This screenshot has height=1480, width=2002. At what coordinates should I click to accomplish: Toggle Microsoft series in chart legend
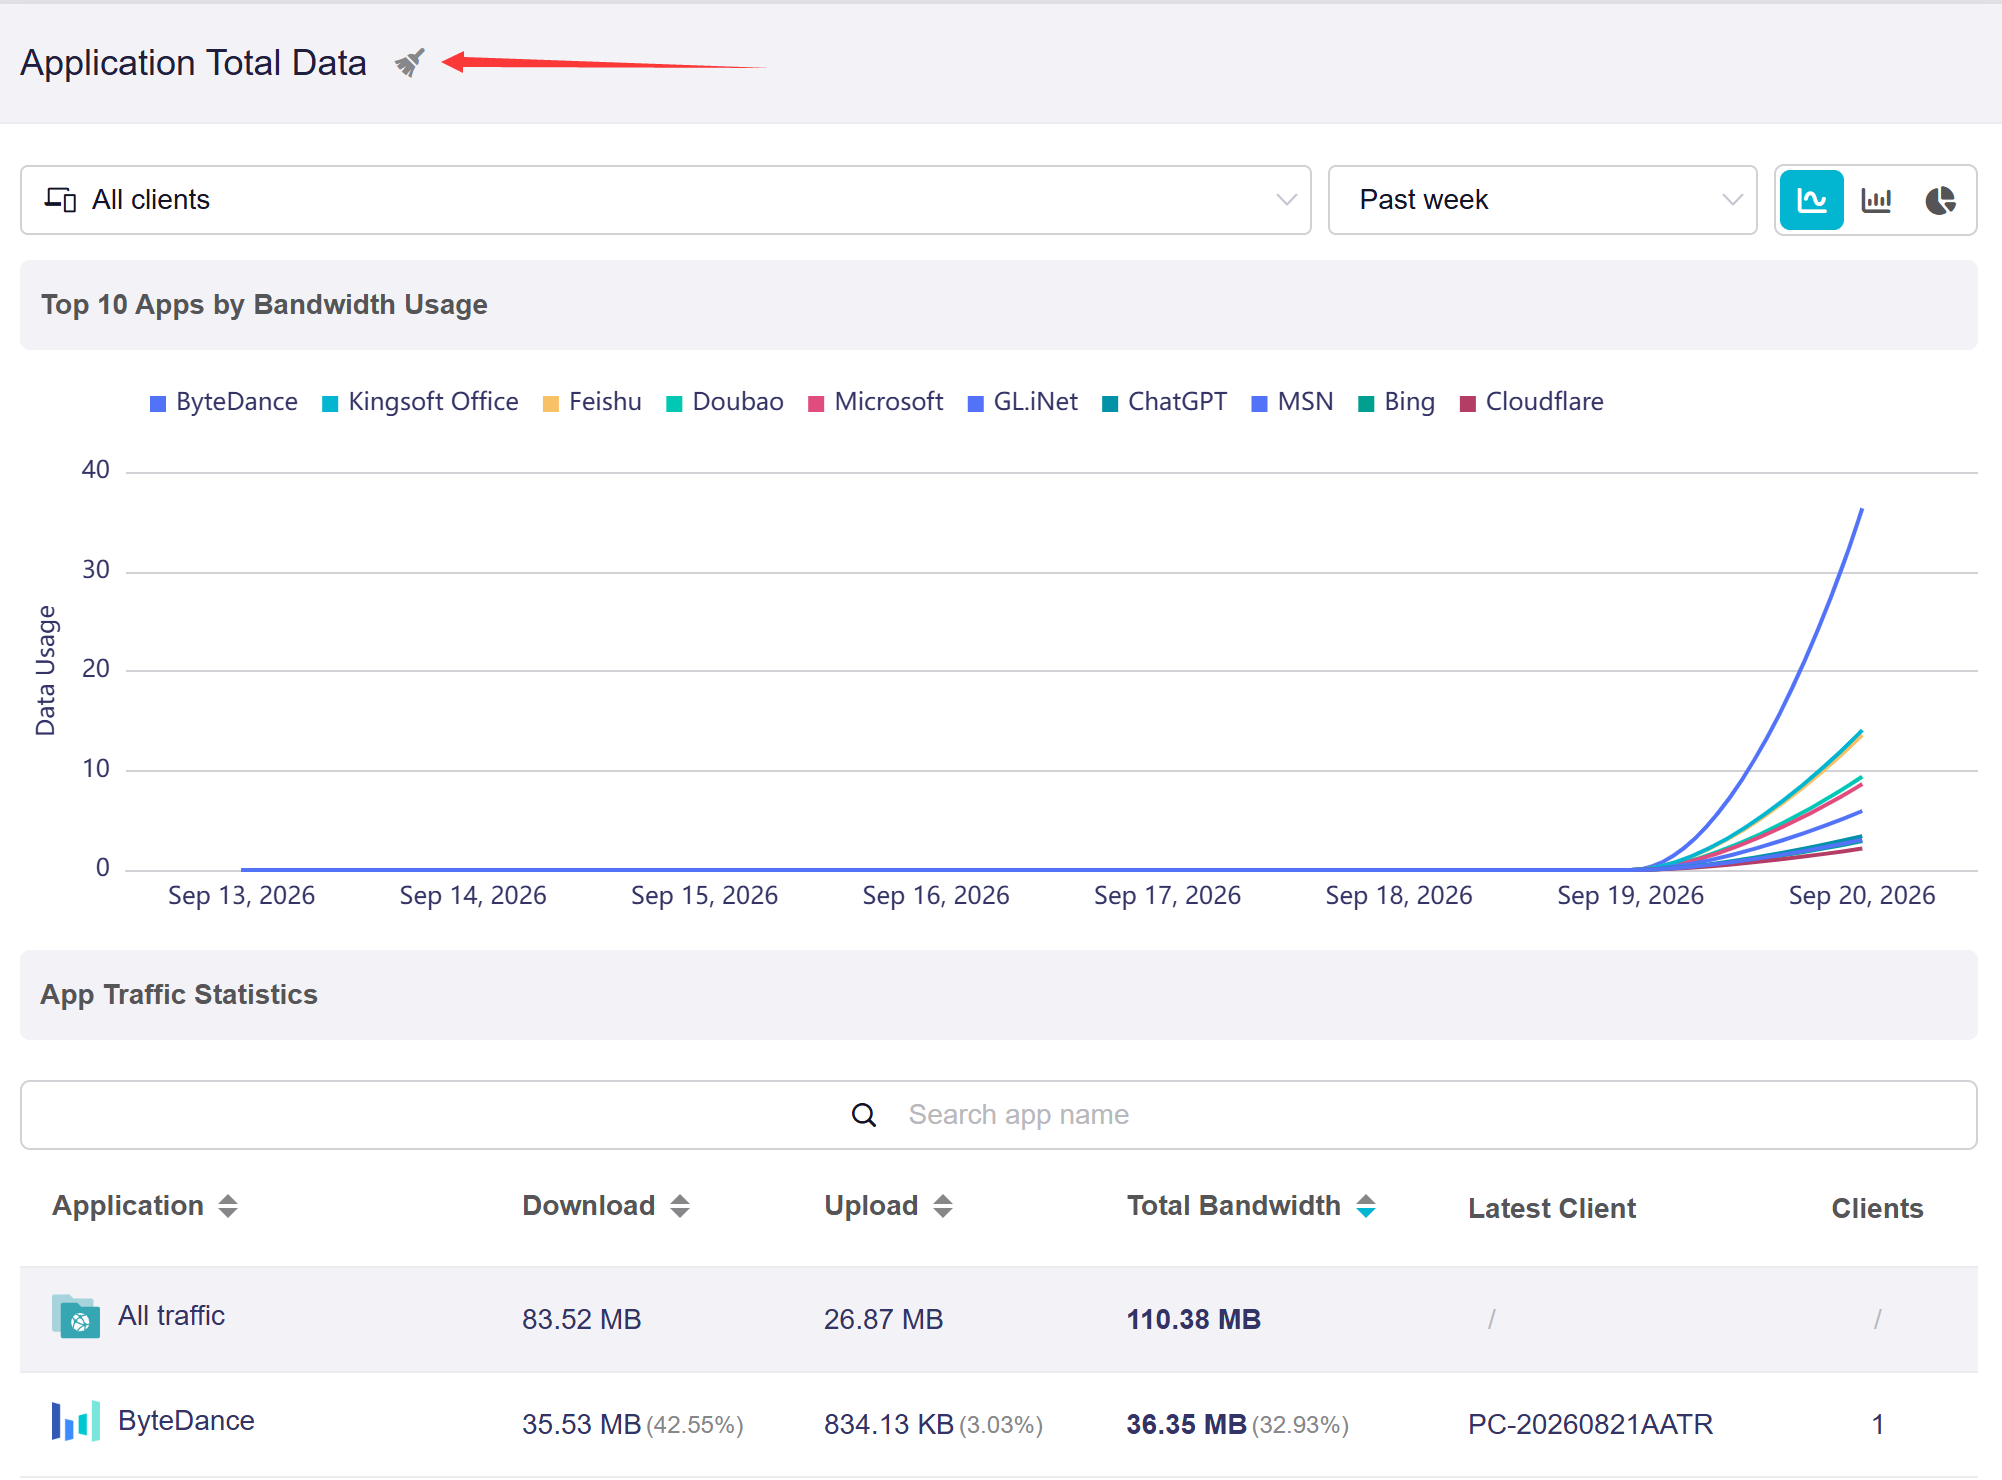[x=876, y=402]
